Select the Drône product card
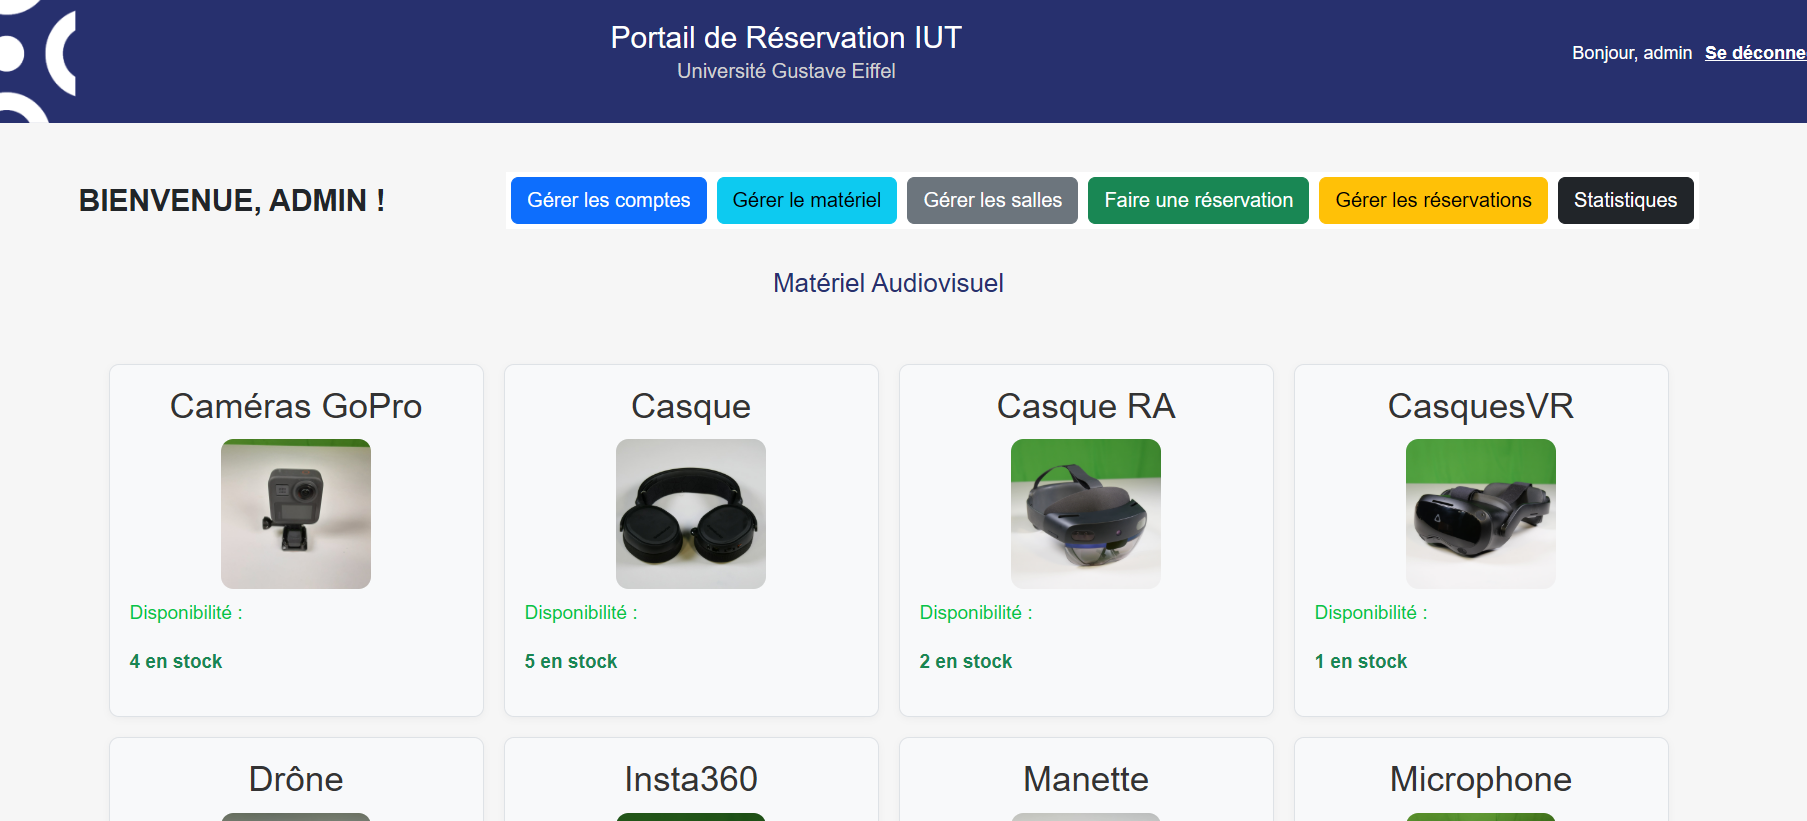The width and height of the screenshot is (1807, 821). (296, 779)
